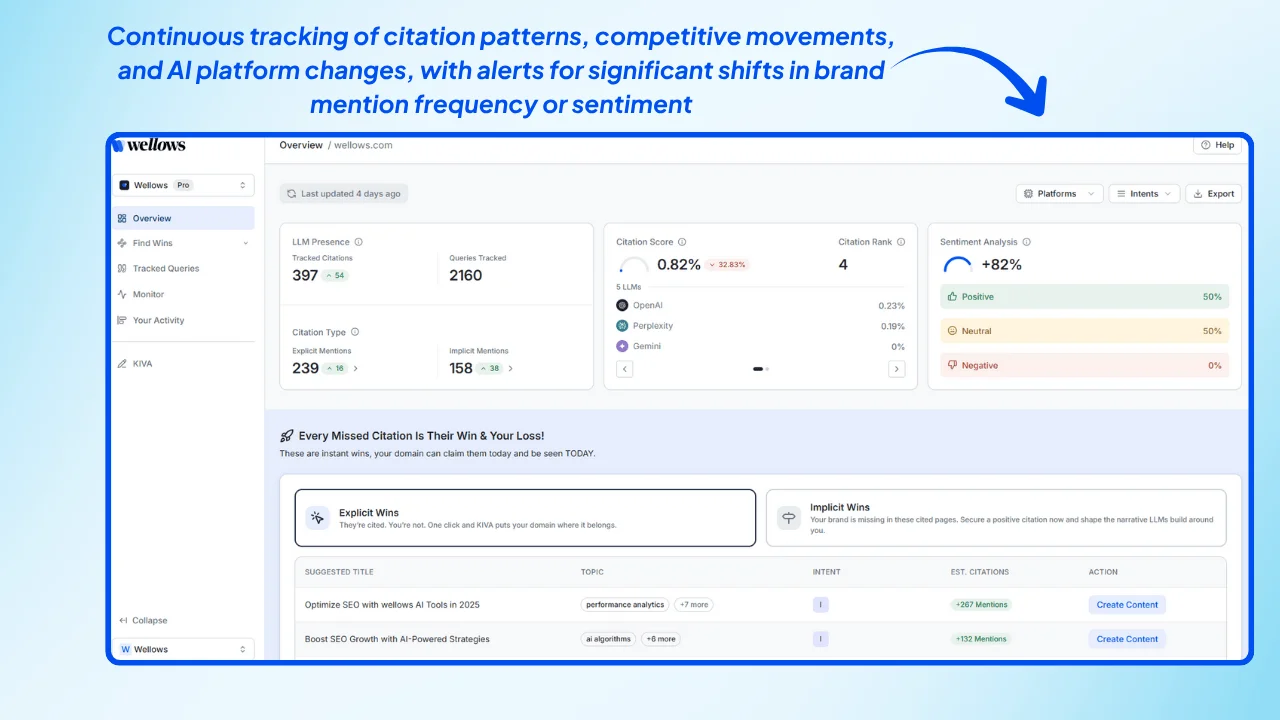The height and width of the screenshot is (720, 1280).
Task: Click the thumbs-down Negative icon
Action: pos(952,365)
